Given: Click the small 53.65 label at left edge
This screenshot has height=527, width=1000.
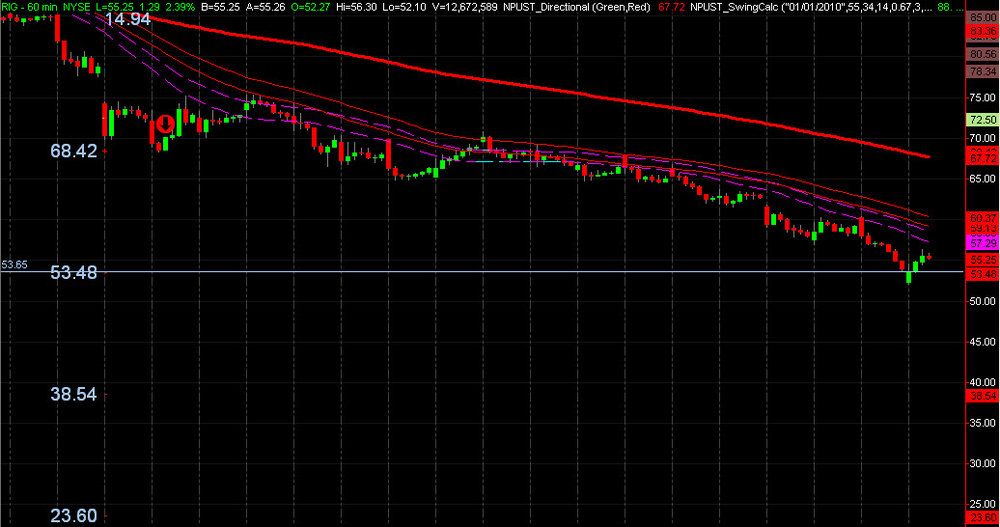Looking at the screenshot, I should tap(14, 265).
